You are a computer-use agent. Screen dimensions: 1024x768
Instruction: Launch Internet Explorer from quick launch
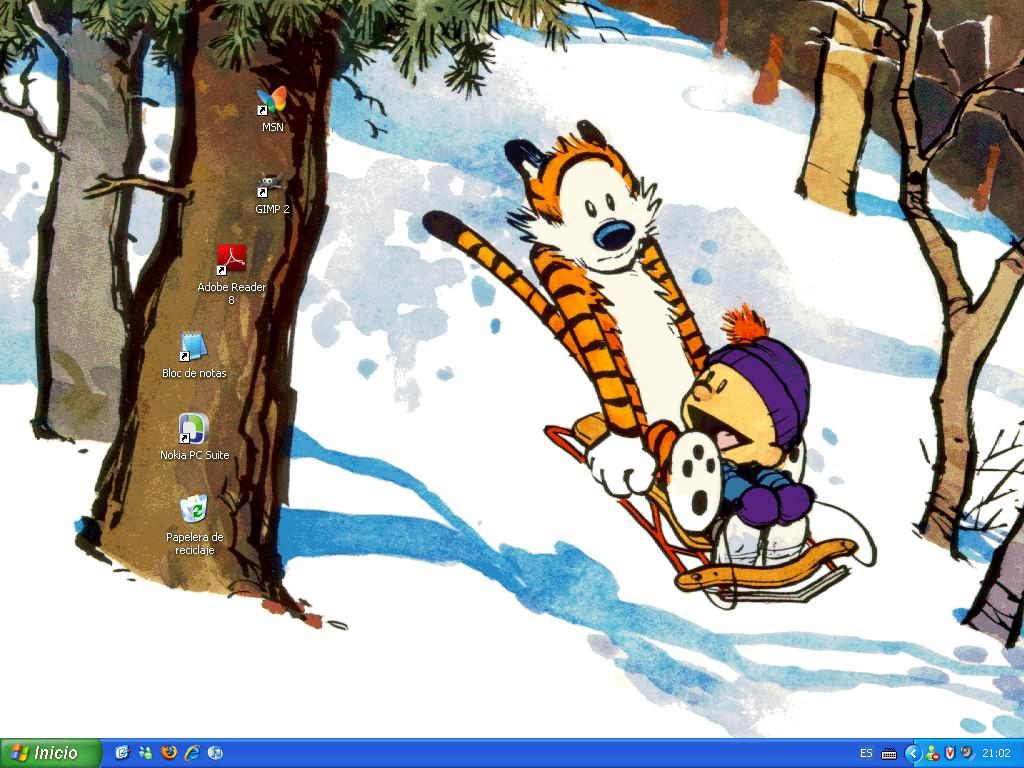pyautogui.click(x=192, y=753)
